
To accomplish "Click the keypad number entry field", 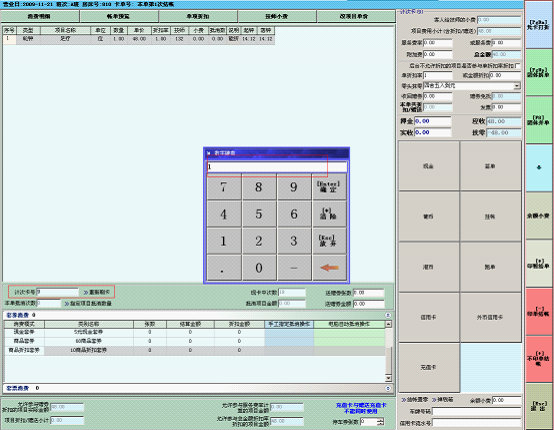I will (277, 166).
